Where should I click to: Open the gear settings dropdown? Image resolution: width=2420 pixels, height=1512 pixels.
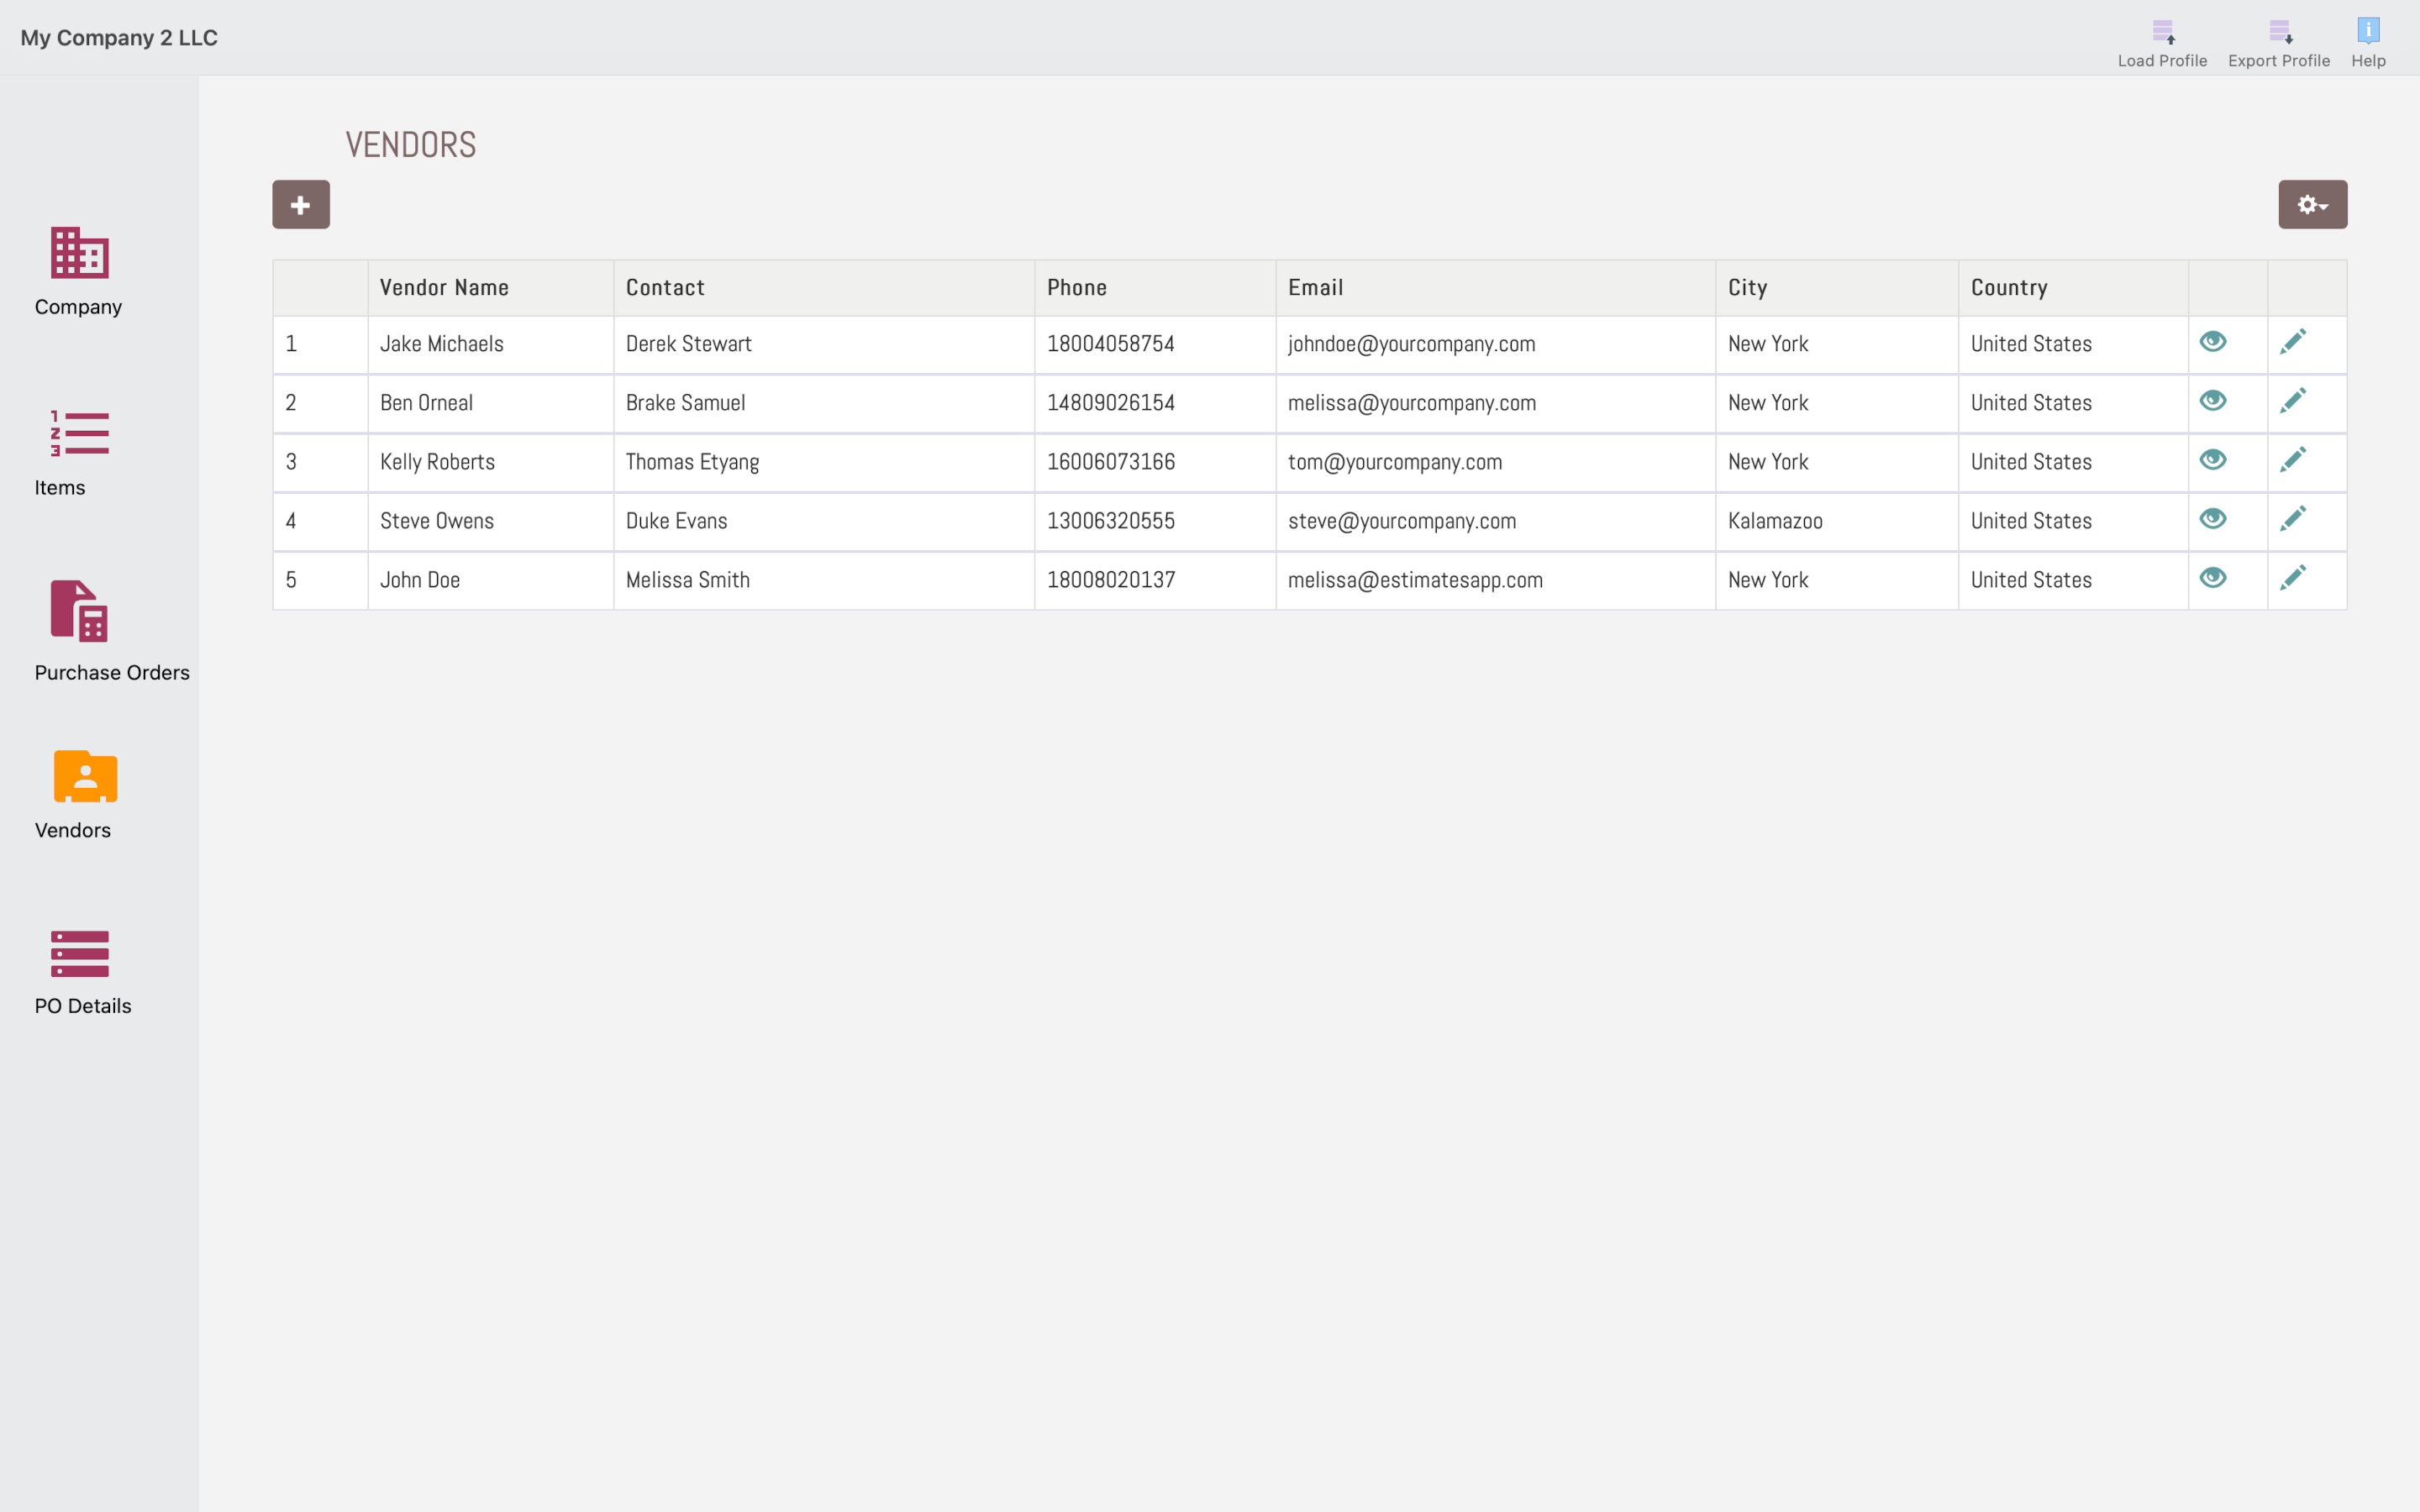(x=2312, y=205)
